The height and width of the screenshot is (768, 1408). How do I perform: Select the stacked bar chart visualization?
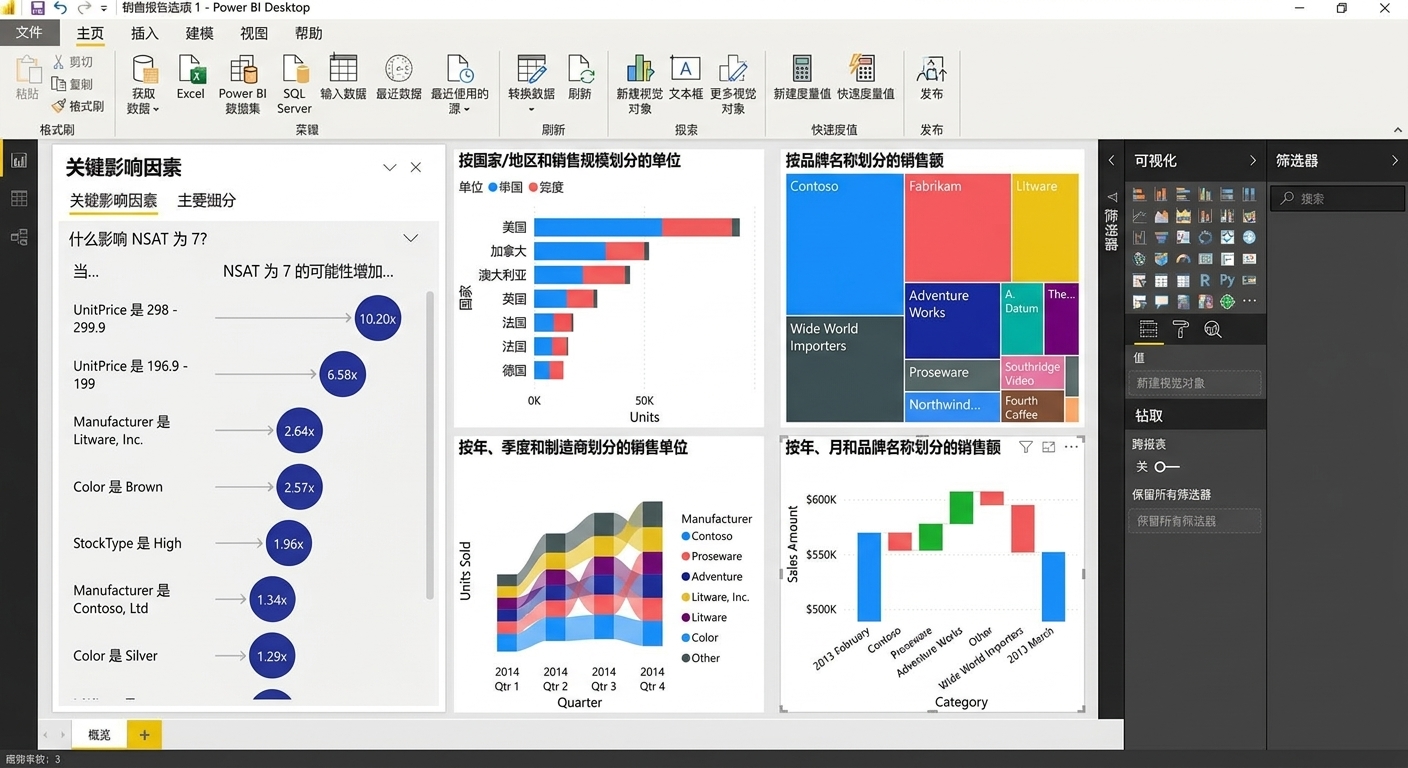[1140, 194]
